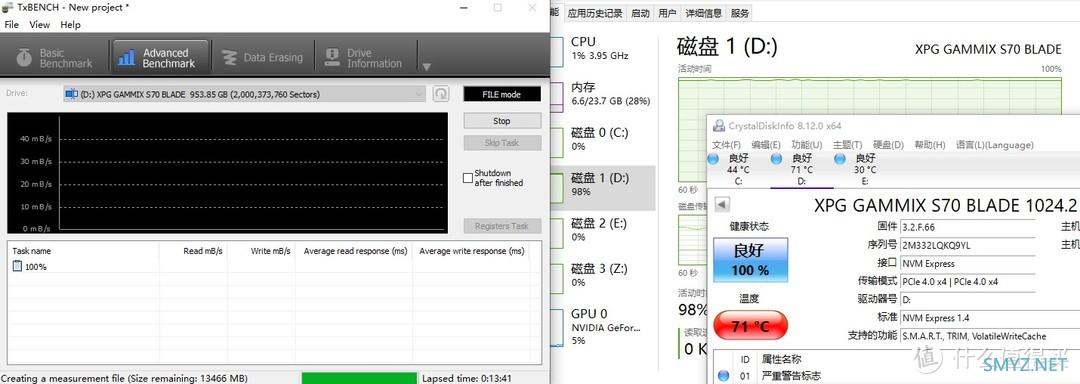The width and height of the screenshot is (1080, 384).
Task: Select 内存 in Task Manager sidebar
Action: click(603, 94)
